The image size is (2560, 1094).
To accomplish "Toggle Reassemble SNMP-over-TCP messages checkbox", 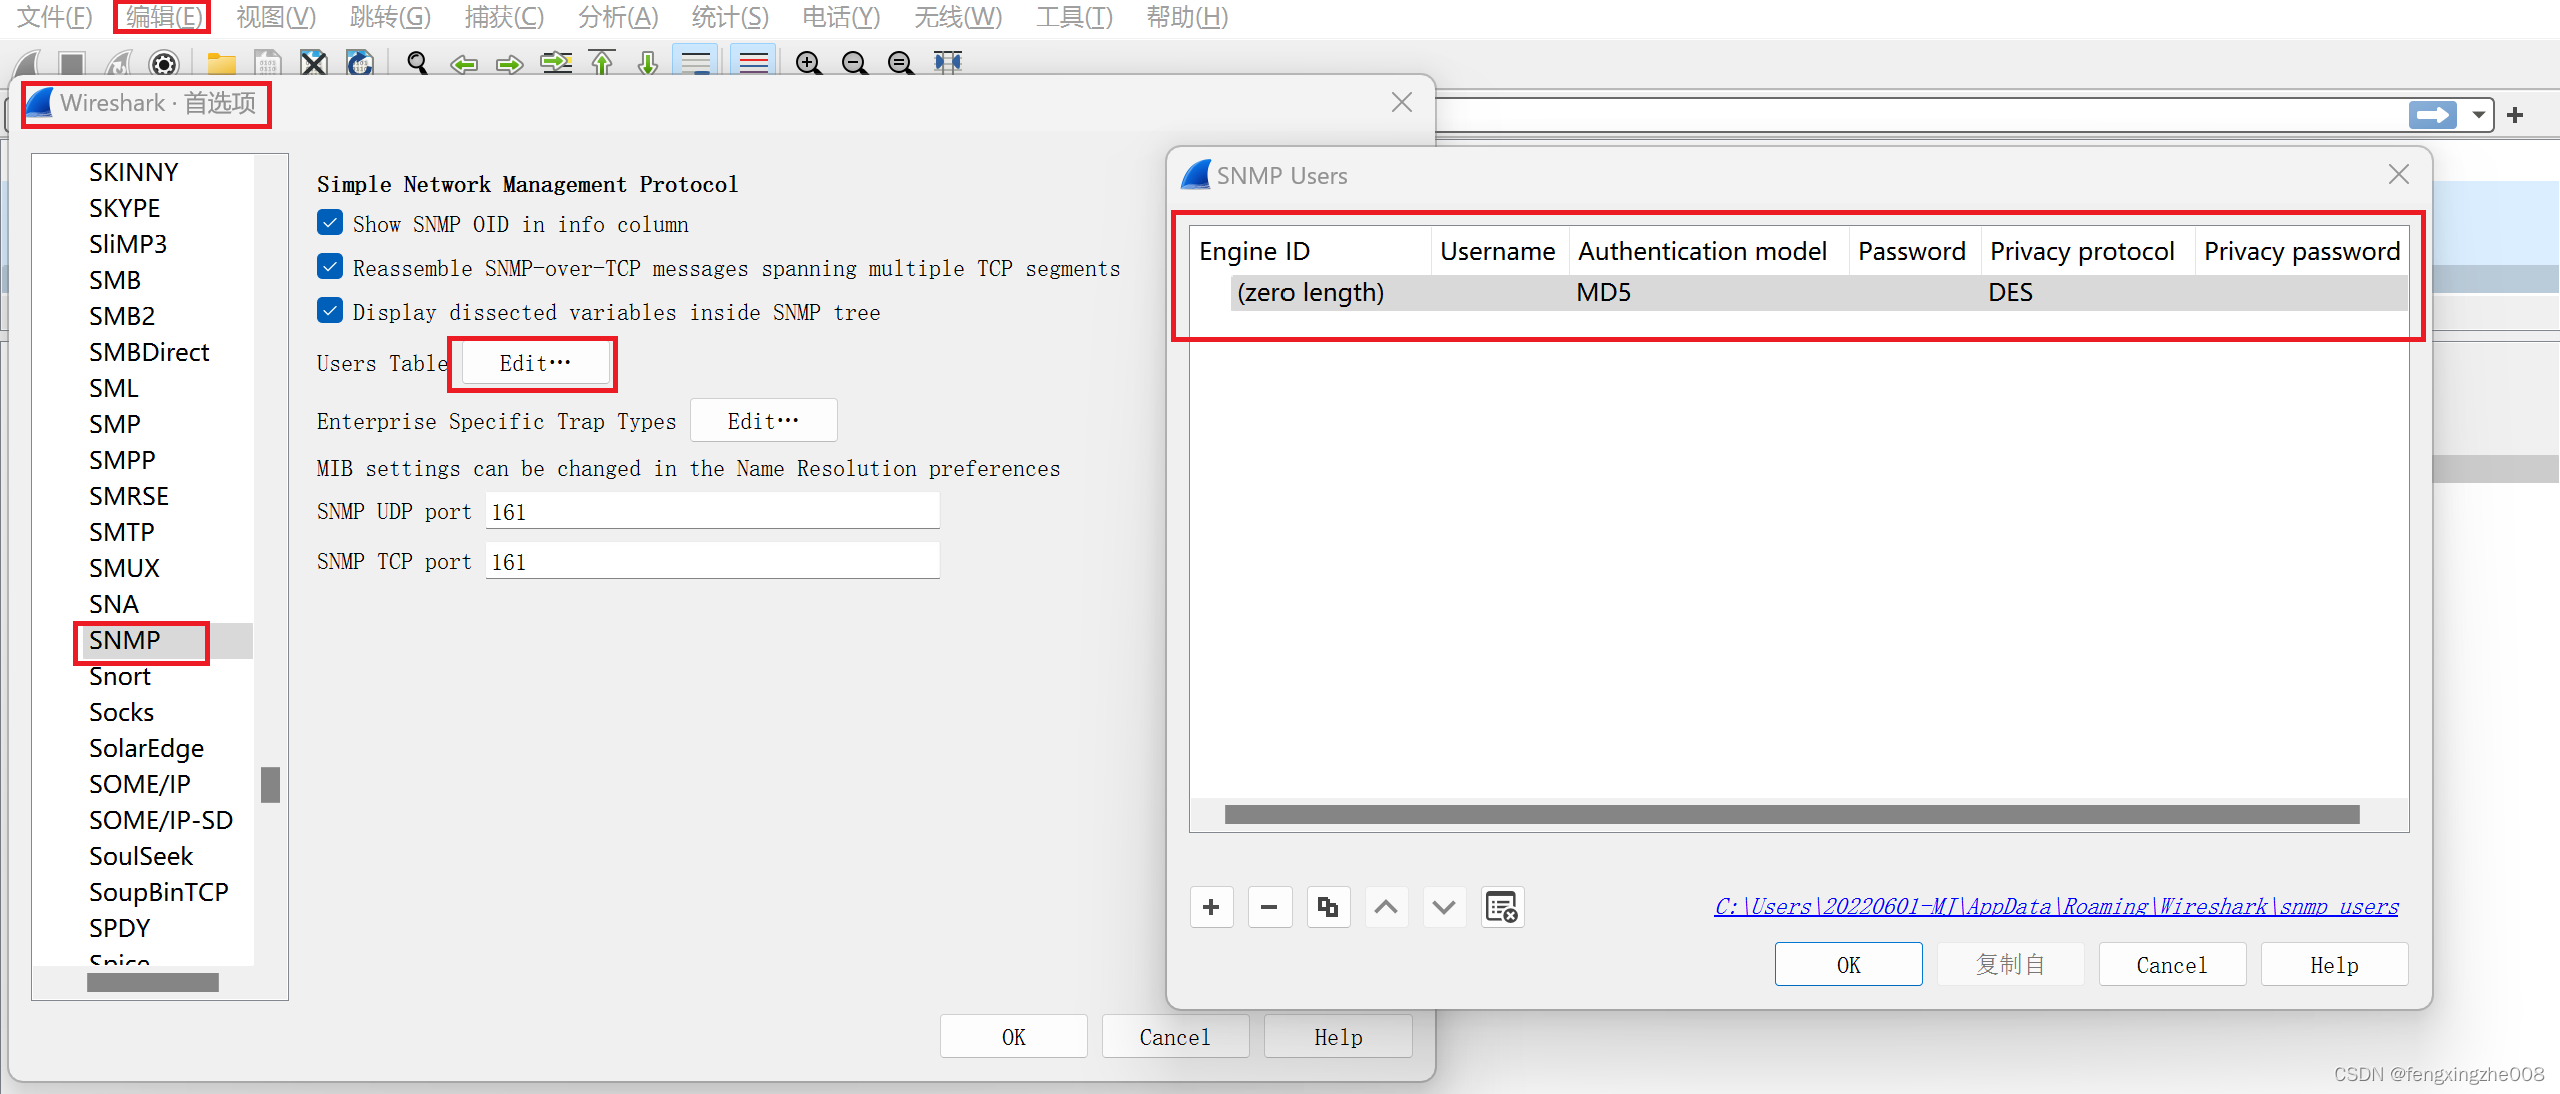I will point(330,266).
